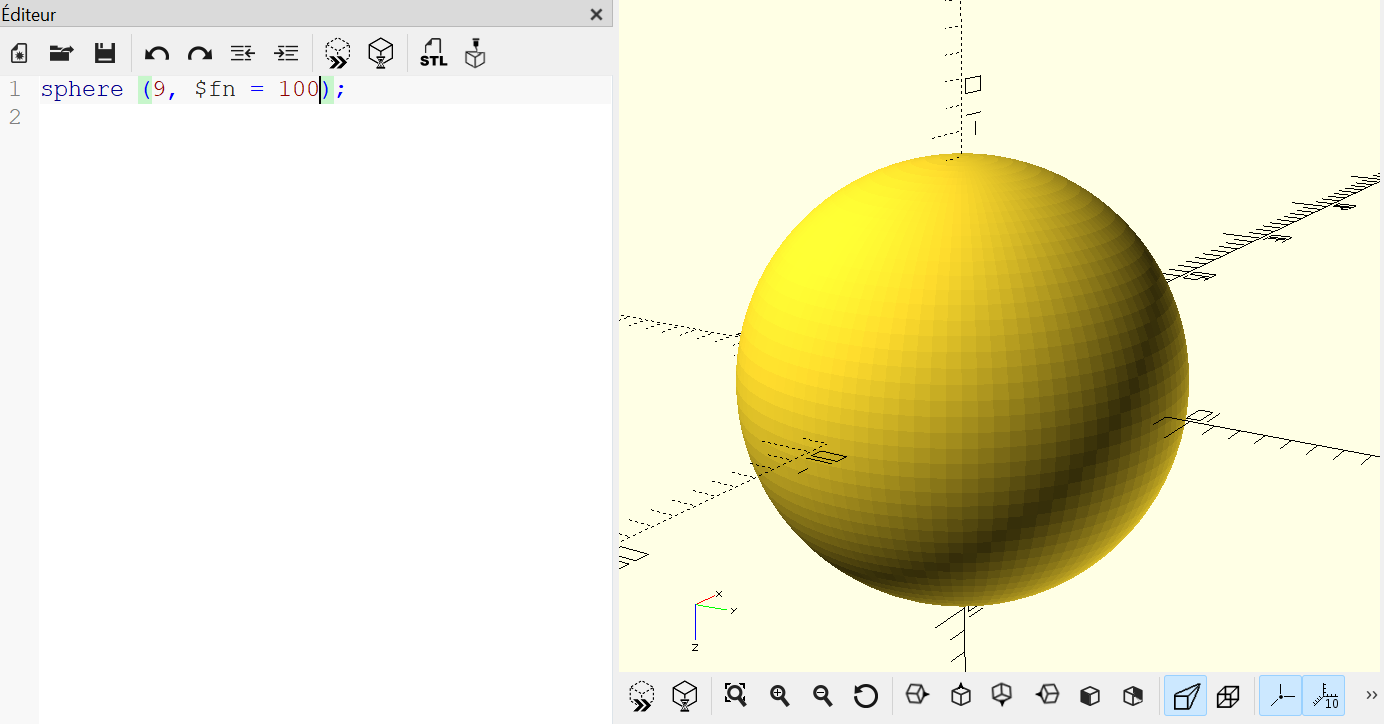This screenshot has height=724, width=1384.
Task: Export the model as STL
Action: click(x=433, y=53)
